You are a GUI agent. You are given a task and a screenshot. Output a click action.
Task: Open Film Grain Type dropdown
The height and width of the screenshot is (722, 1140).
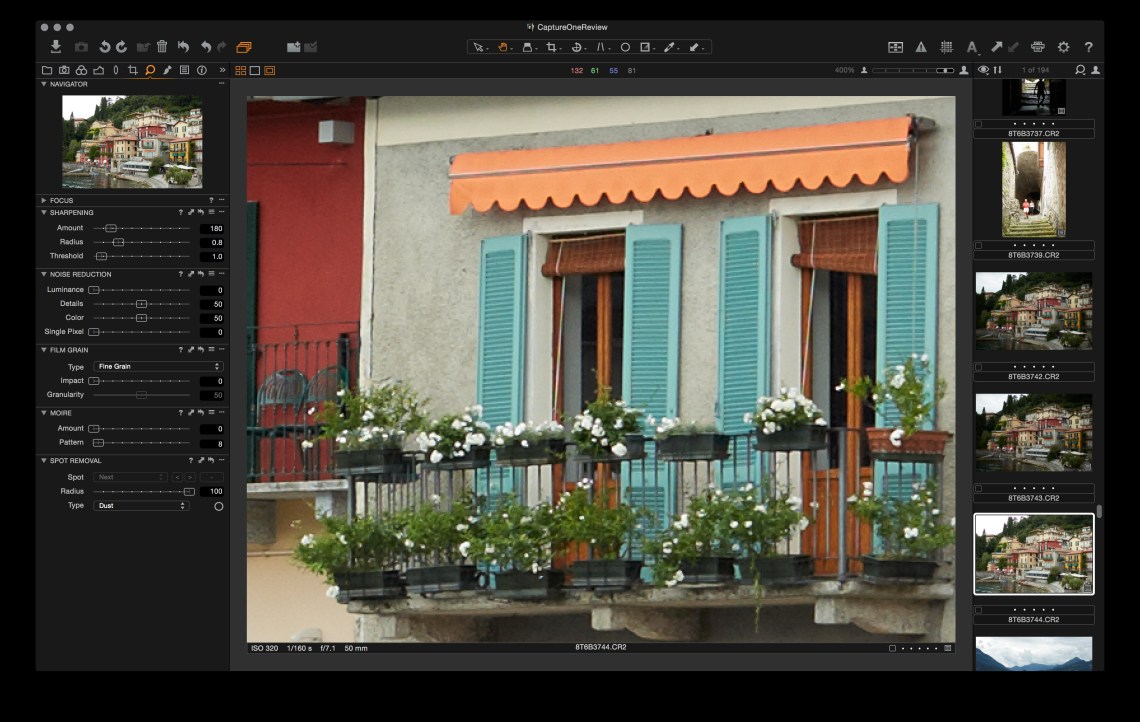[158, 367]
